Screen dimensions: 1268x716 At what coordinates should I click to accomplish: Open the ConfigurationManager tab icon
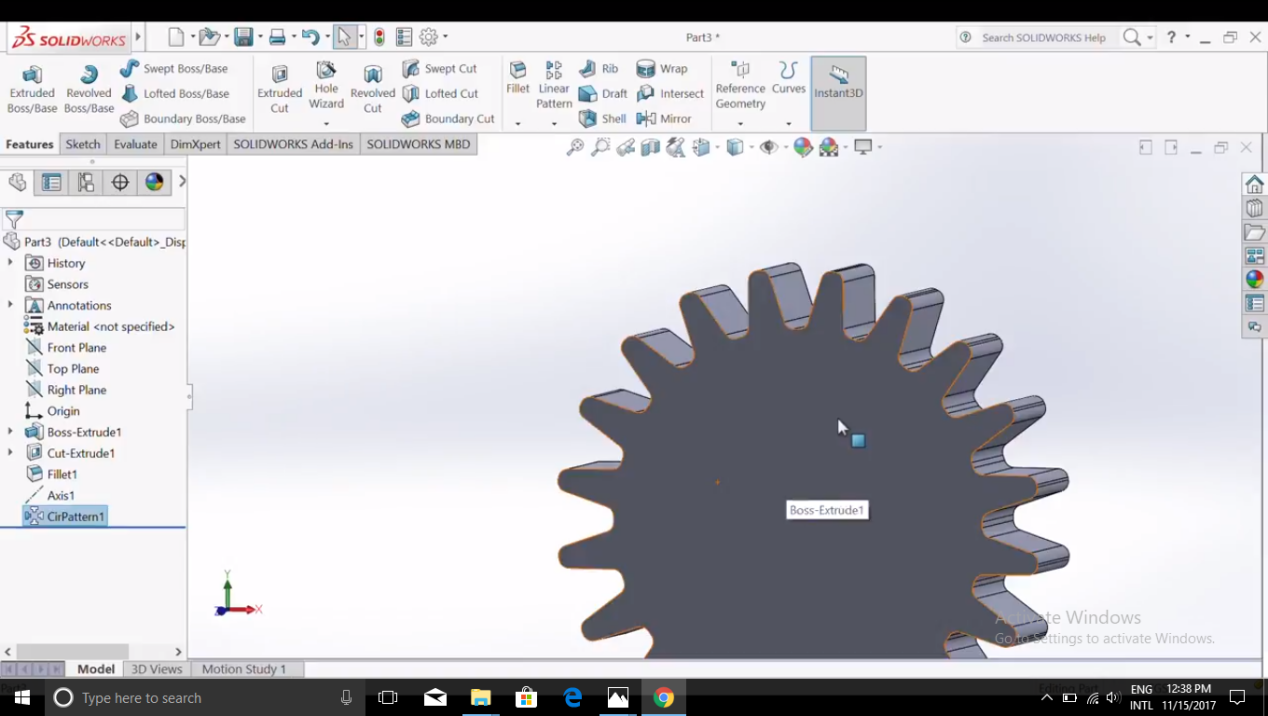pyautogui.click(x=86, y=182)
